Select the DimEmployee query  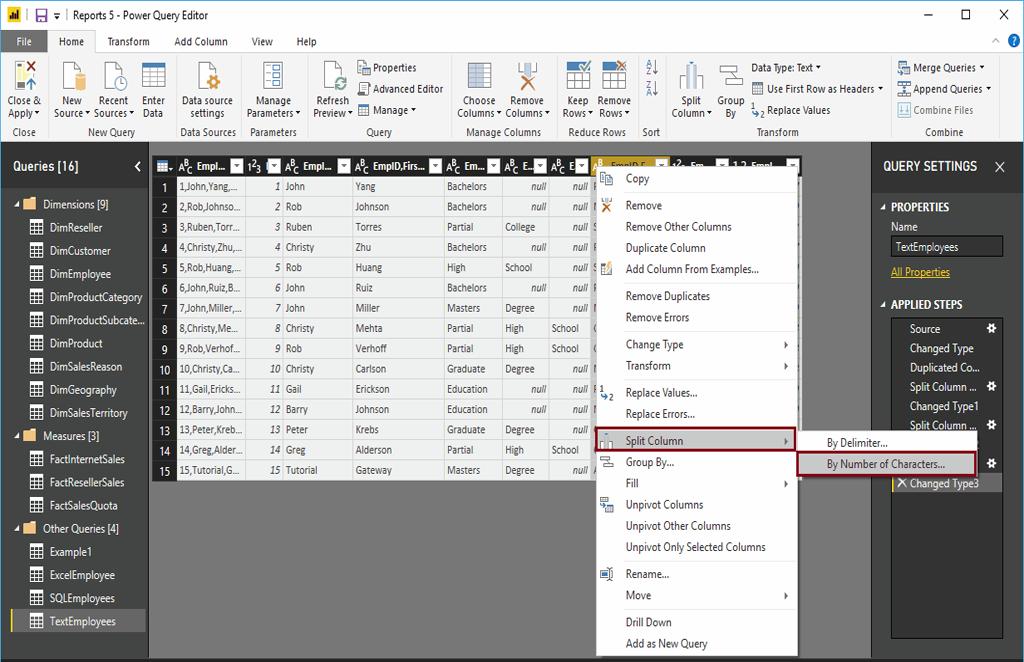point(80,274)
